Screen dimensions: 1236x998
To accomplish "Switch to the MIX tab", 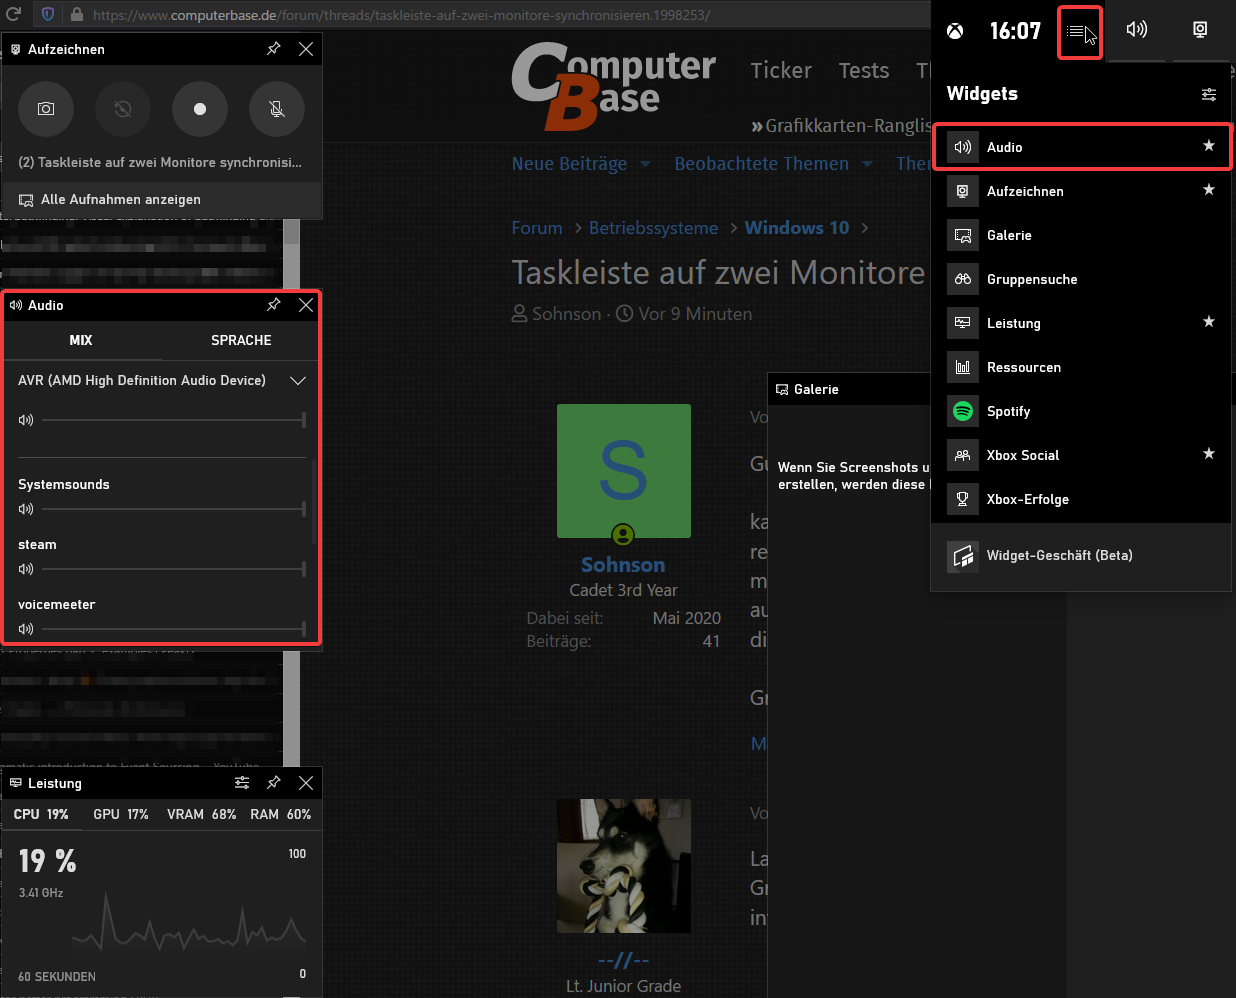I will (x=81, y=340).
